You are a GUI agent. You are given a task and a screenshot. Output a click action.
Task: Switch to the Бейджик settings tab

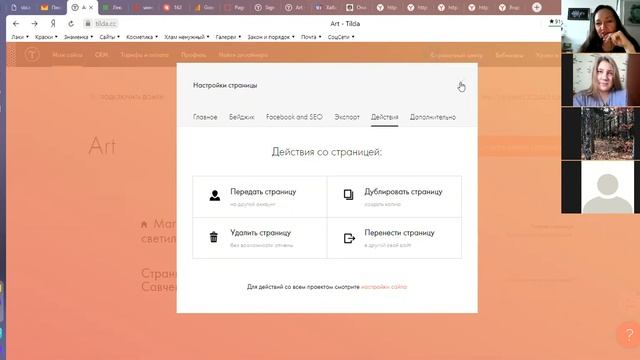click(242, 117)
